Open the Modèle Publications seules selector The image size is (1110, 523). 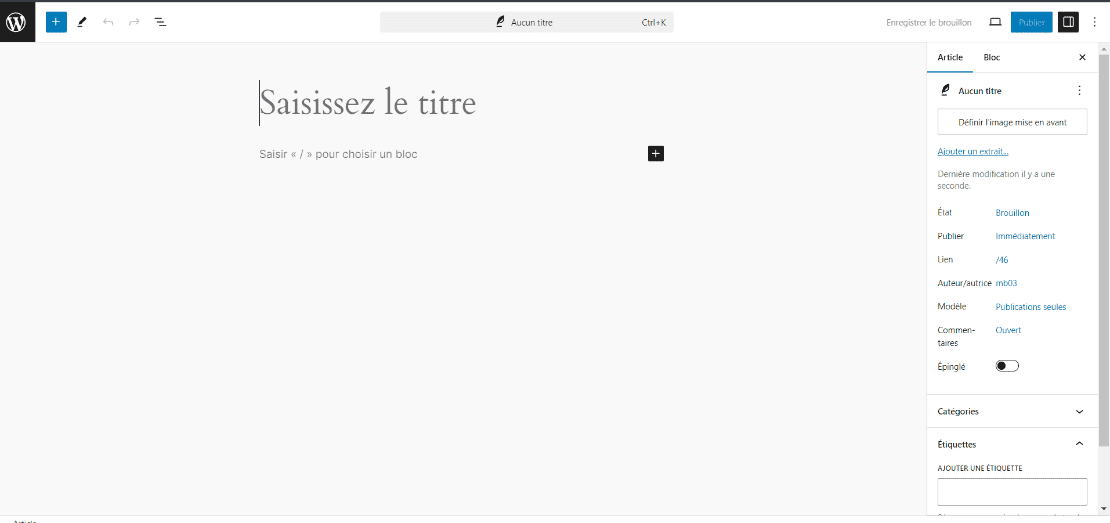coord(1031,306)
